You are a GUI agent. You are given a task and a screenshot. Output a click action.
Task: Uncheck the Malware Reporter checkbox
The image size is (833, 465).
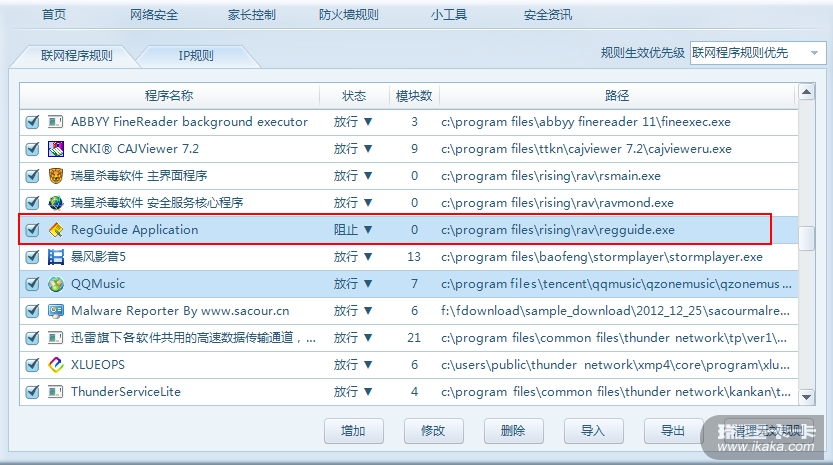coord(32,311)
